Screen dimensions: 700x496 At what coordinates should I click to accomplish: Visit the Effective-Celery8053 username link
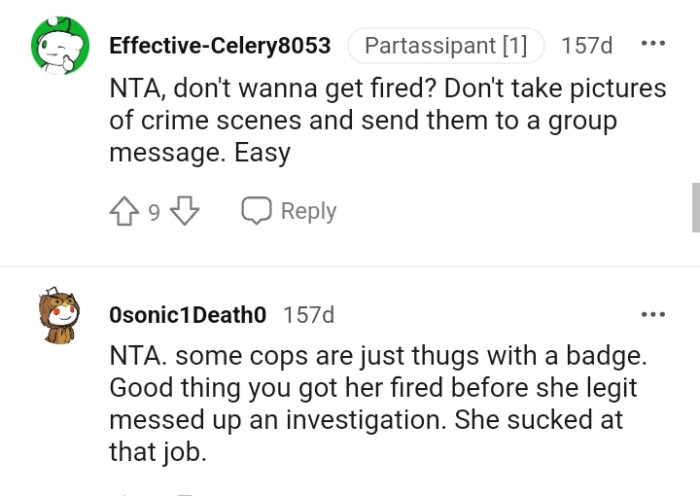click(219, 46)
